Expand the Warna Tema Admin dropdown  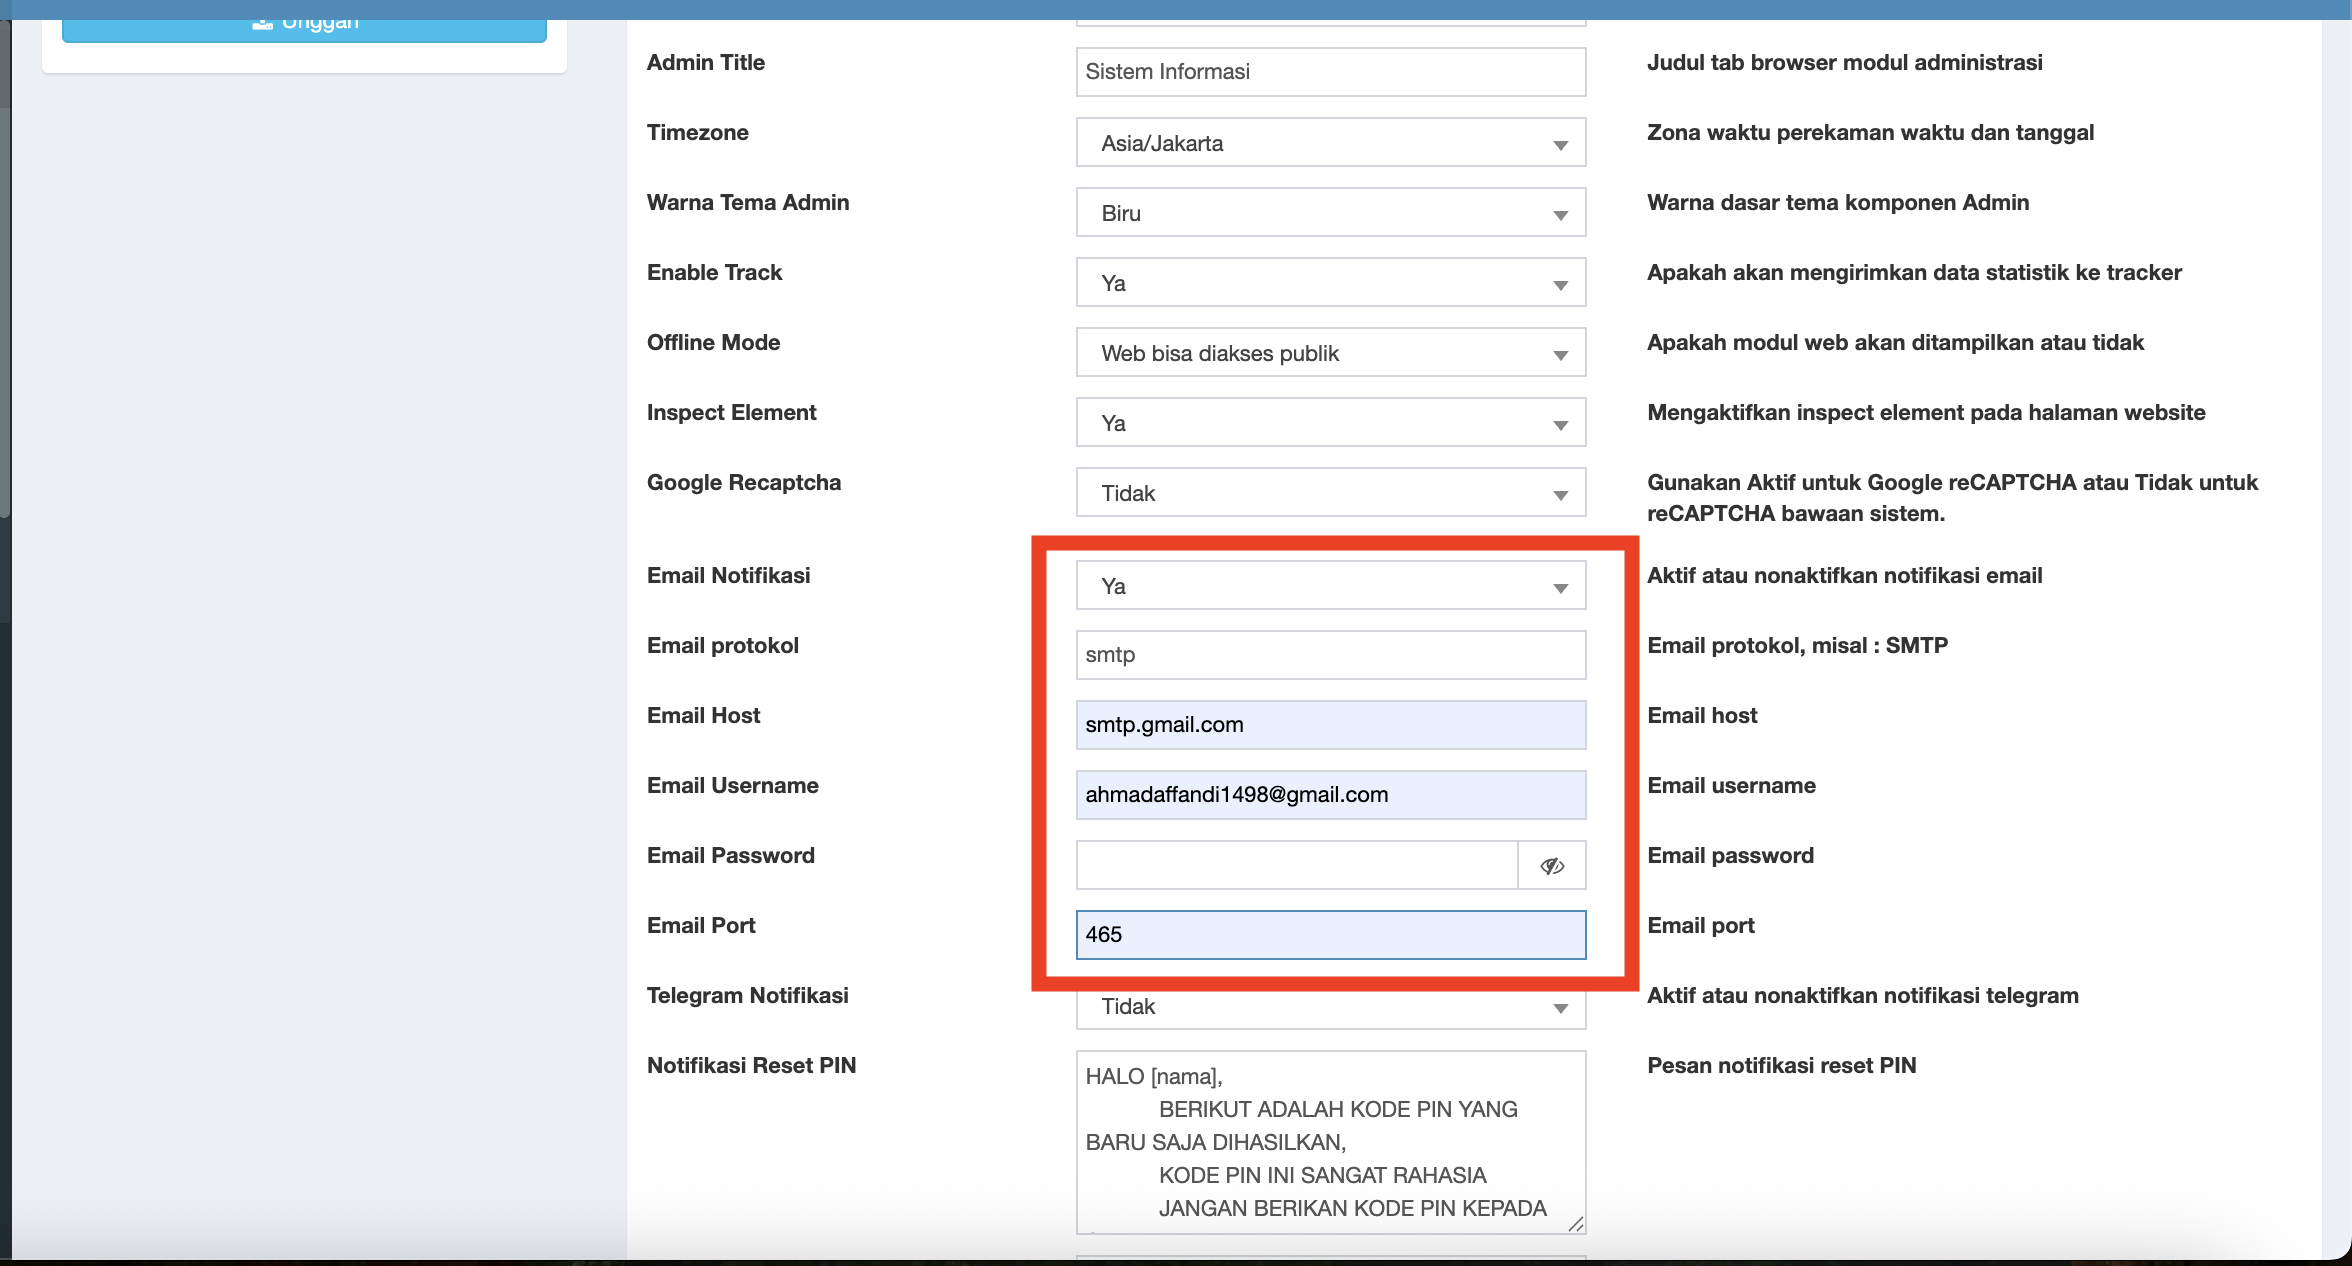click(x=1329, y=213)
